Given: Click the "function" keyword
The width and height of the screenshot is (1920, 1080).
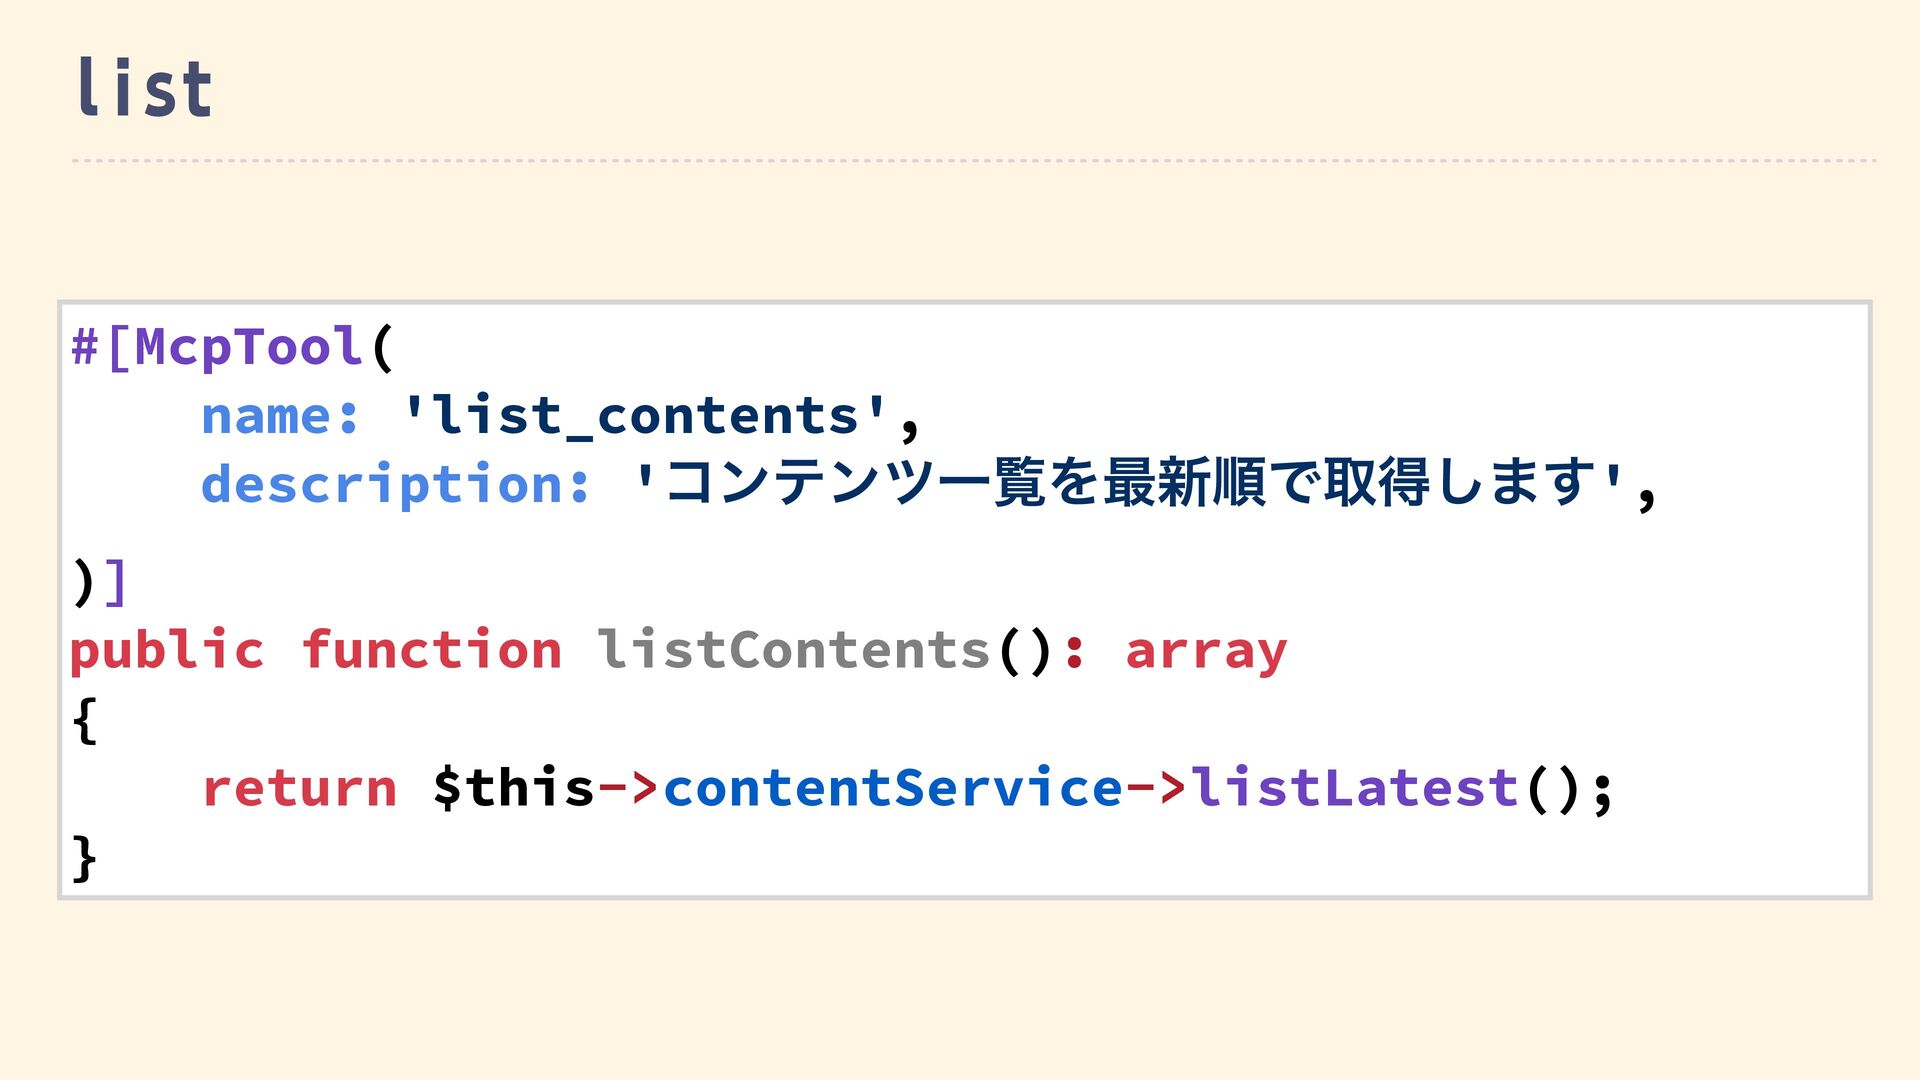Looking at the screenshot, I should [432, 651].
